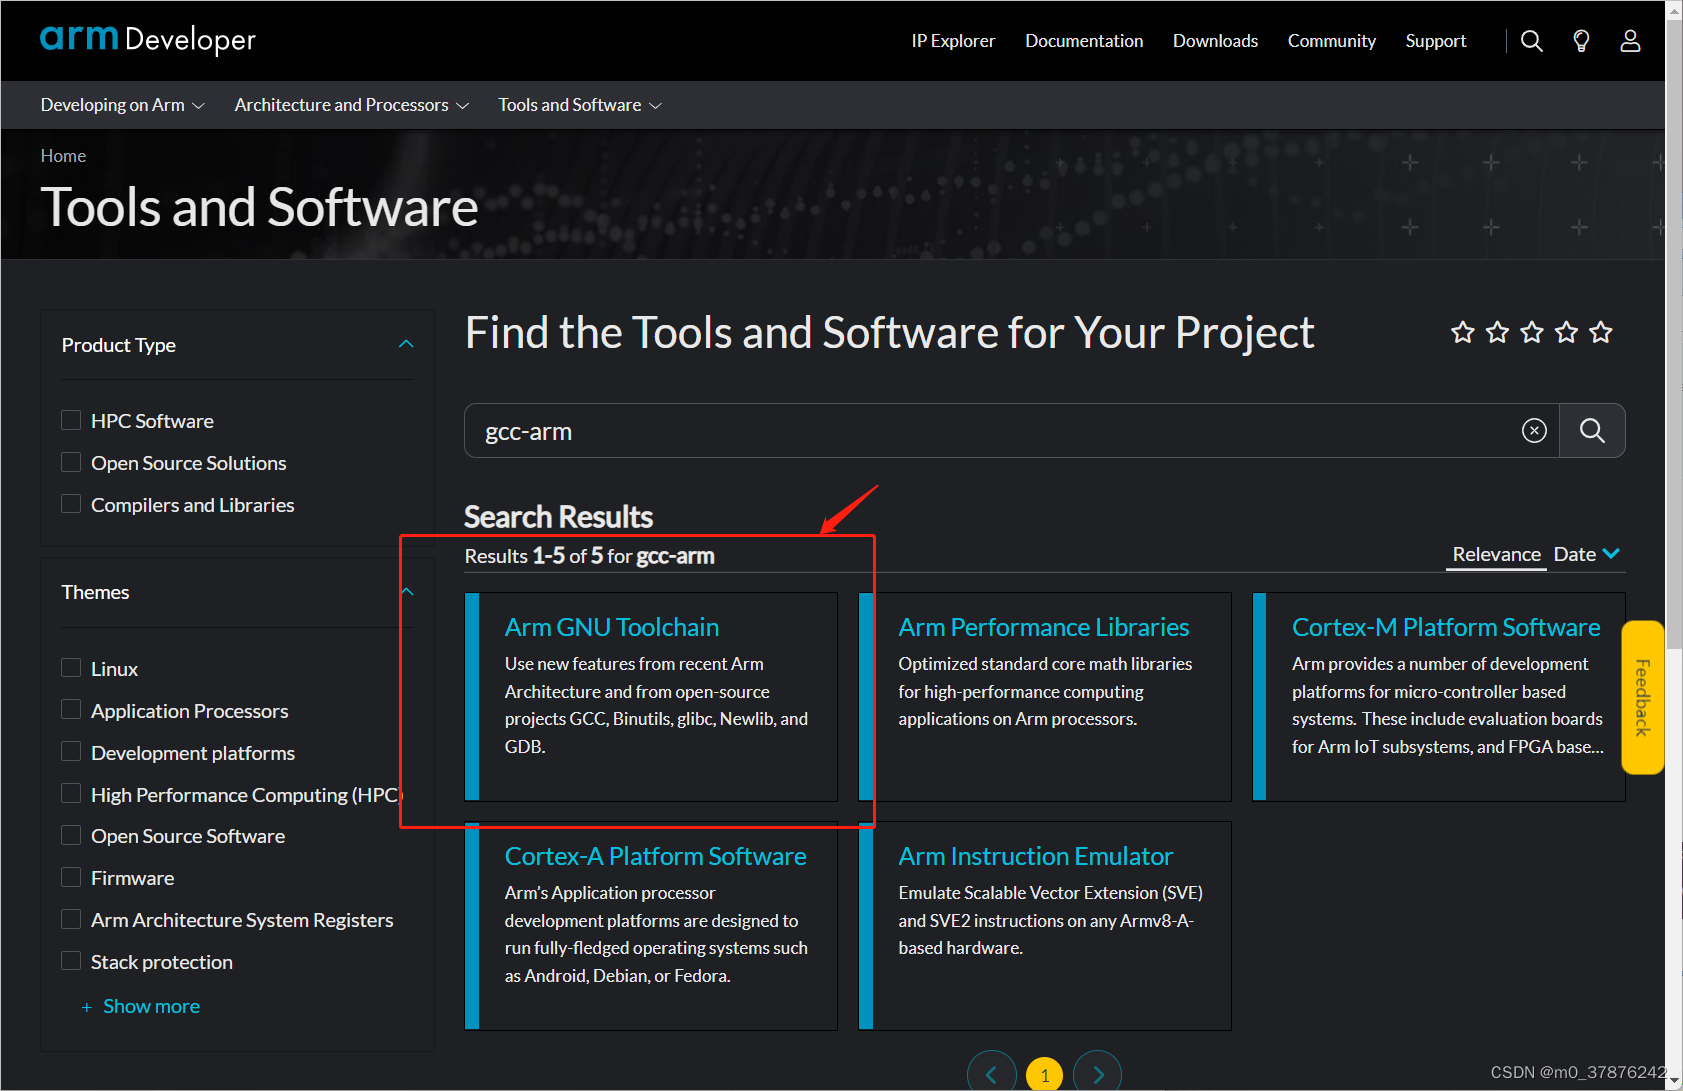Image resolution: width=1683 pixels, height=1091 pixels.
Task: Rate the page five stars
Action: pos(1601,332)
